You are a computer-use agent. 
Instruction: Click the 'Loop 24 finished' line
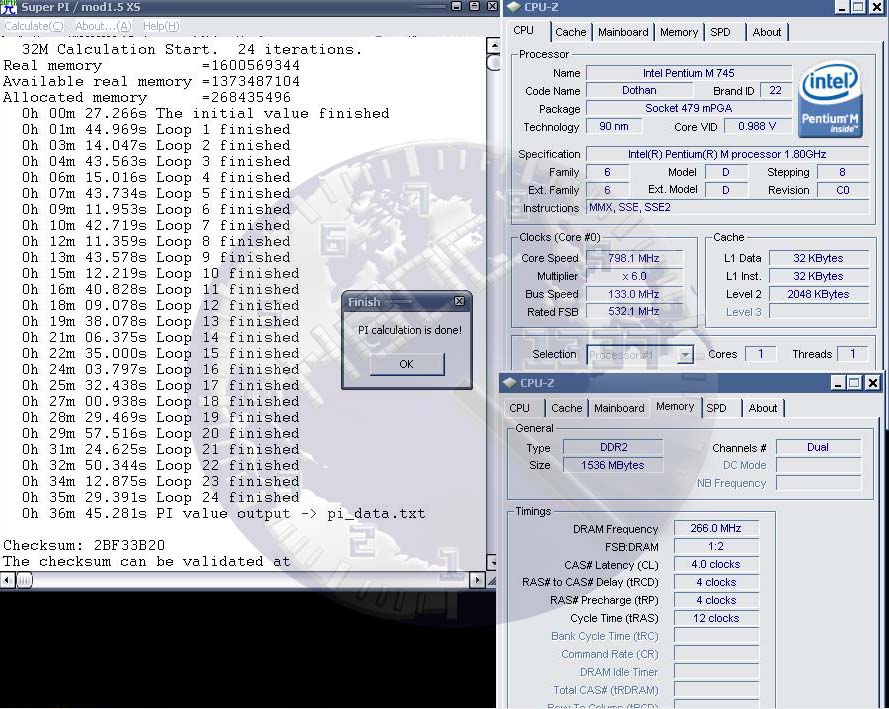click(x=160, y=498)
